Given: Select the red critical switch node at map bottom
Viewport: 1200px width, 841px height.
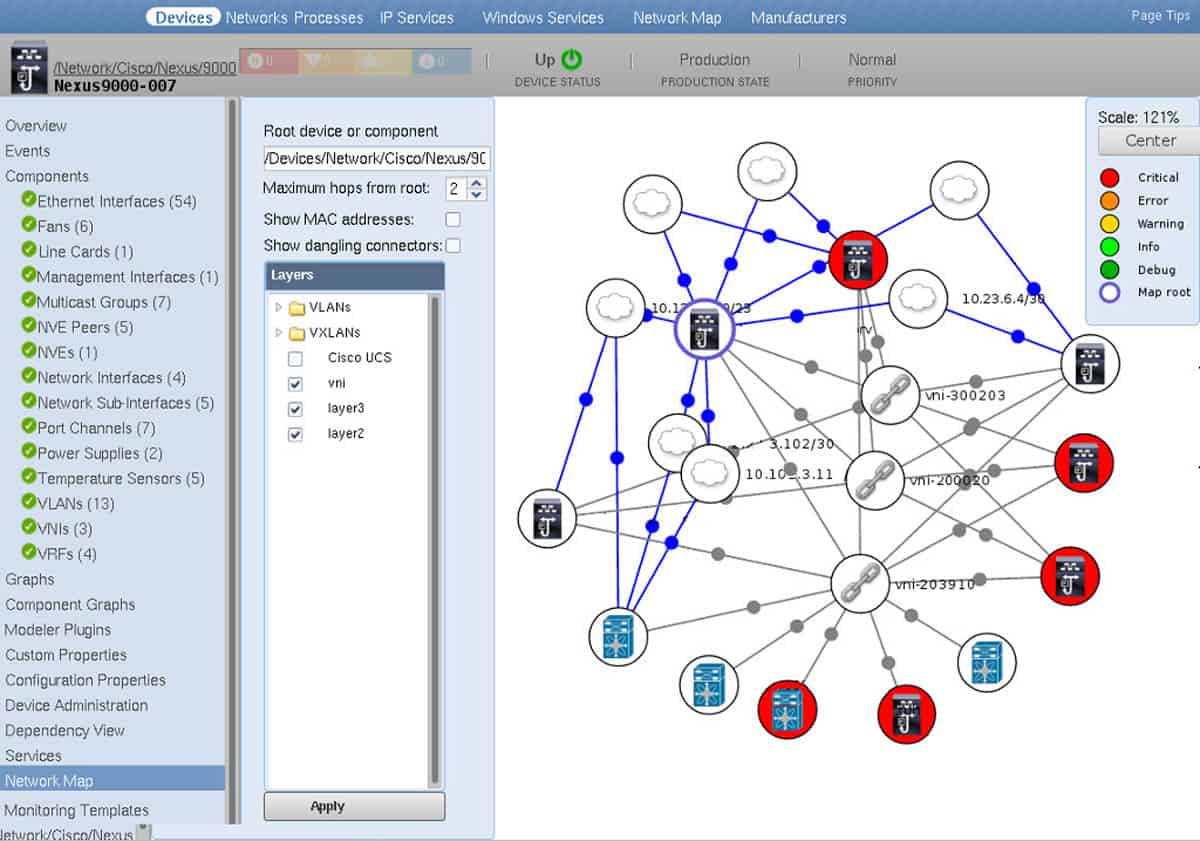Looking at the screenshot, I should coord(788,709).
